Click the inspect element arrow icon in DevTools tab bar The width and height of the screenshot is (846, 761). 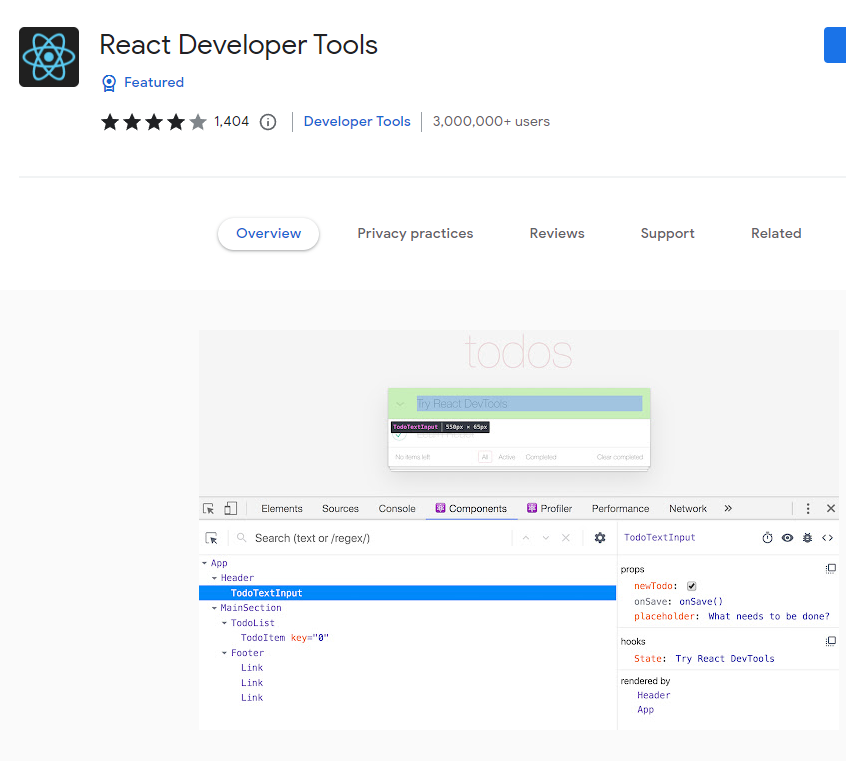[x=208, y=508]
